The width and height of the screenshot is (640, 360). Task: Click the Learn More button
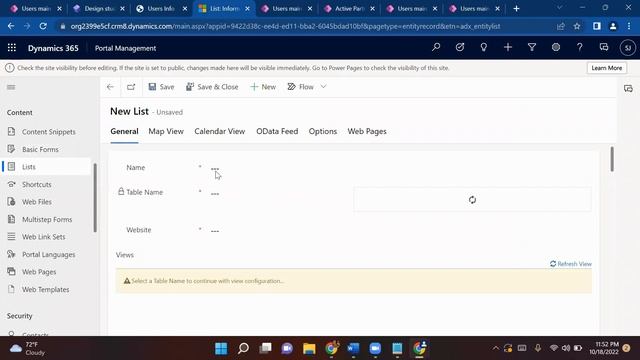[607, 68]
